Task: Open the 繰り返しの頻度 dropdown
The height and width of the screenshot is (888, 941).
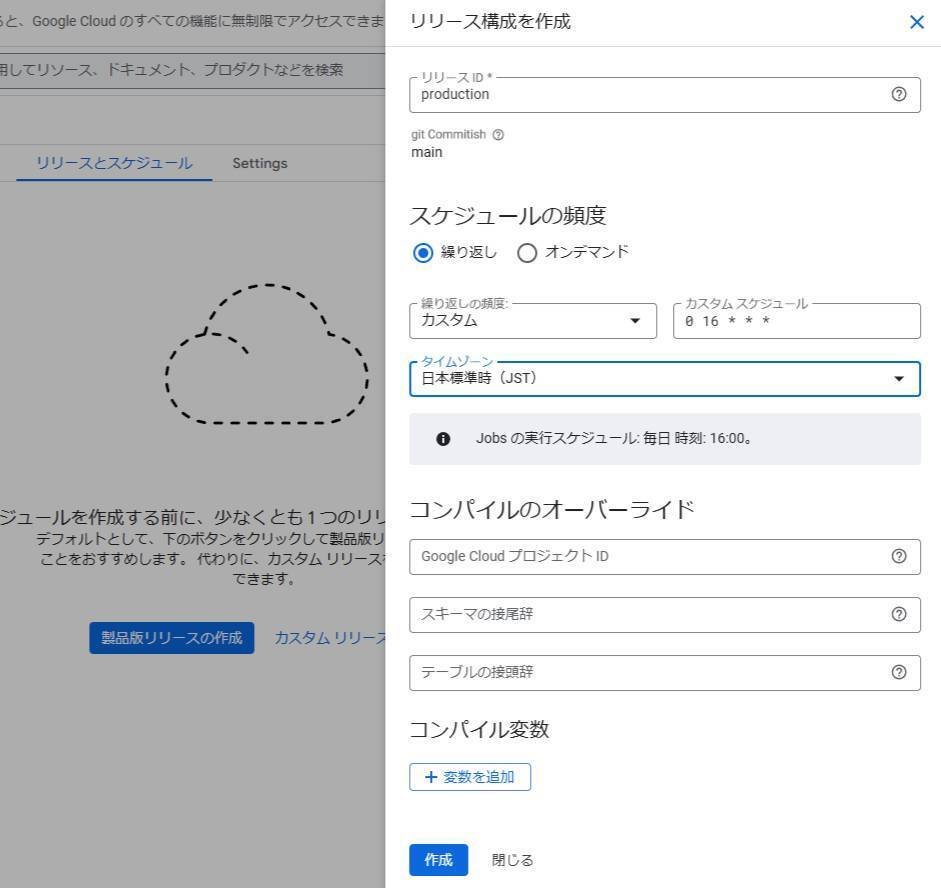Action: click(533, 320)
